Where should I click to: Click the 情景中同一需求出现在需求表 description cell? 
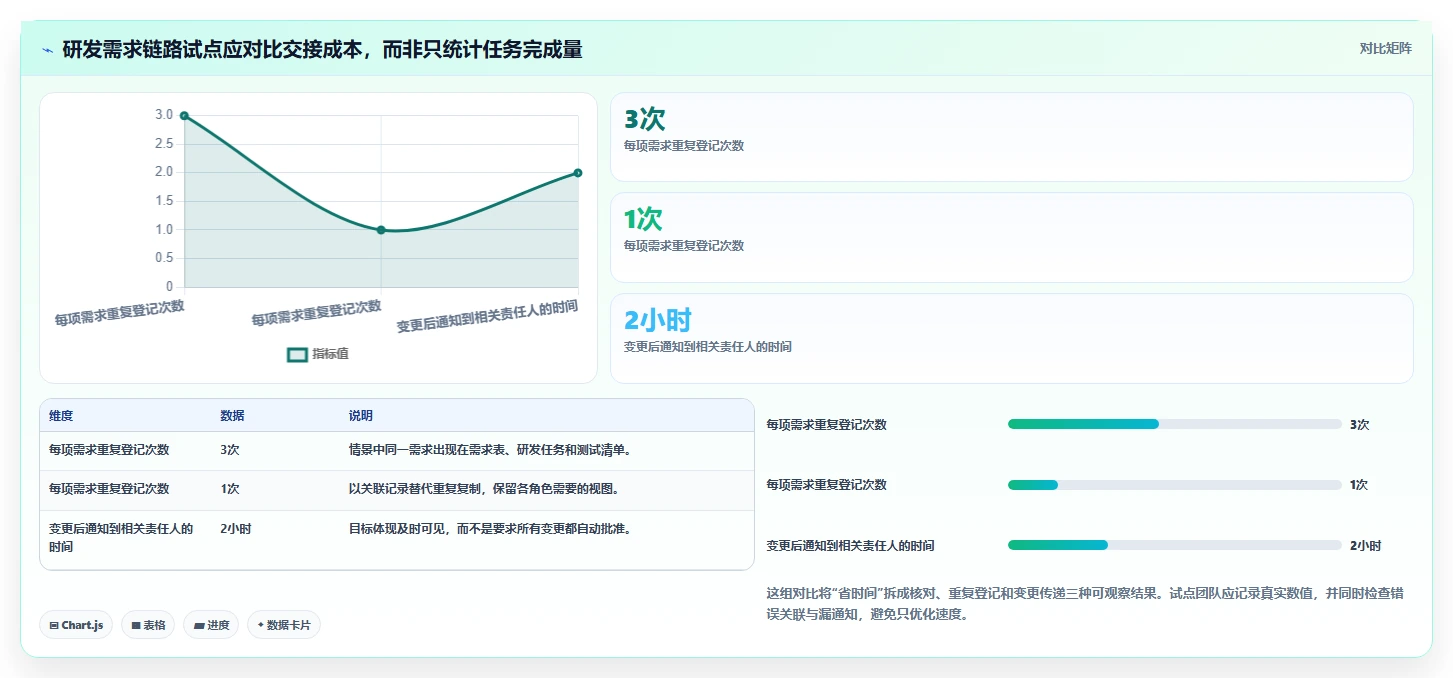click(x=490, y=450)
